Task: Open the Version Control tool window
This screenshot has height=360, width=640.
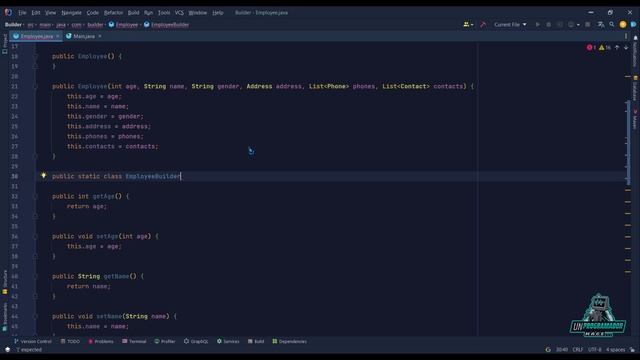Action: click(x=33, y=341)
